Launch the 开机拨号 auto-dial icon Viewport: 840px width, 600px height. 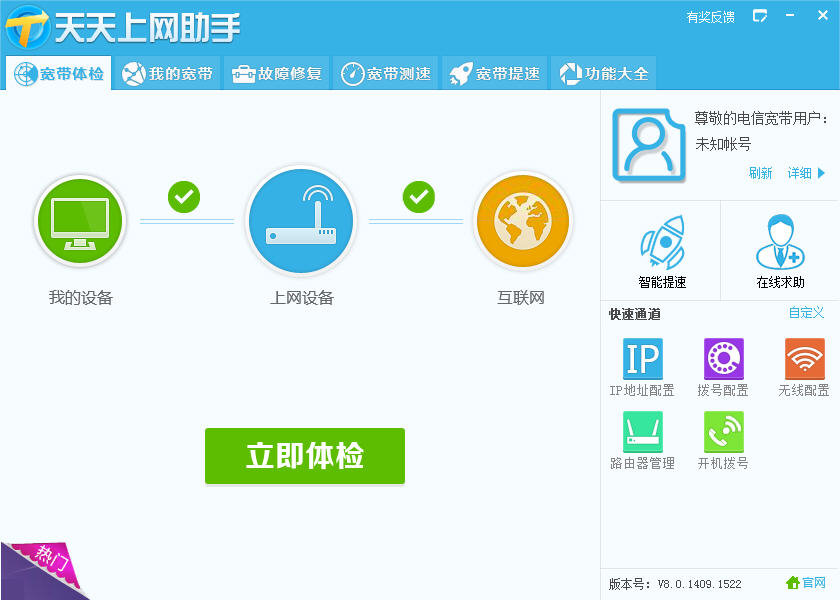[722, 433]
